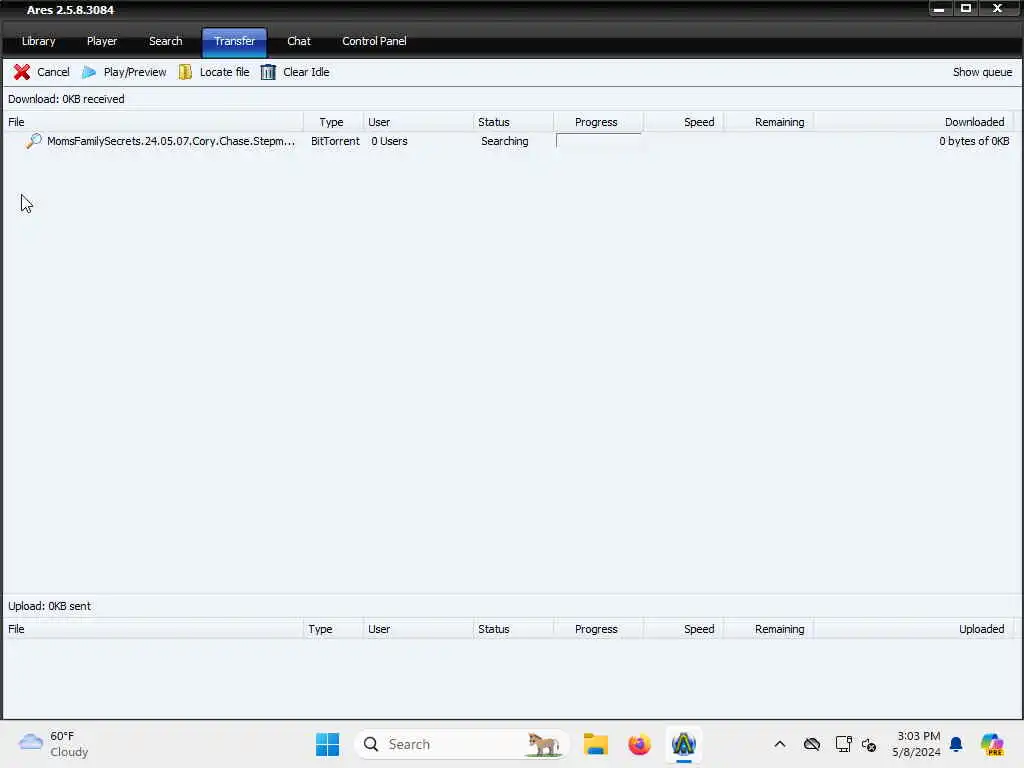Open the Search tab in Ares
The height and width of the screenshot is (768, 1024).
165,41
